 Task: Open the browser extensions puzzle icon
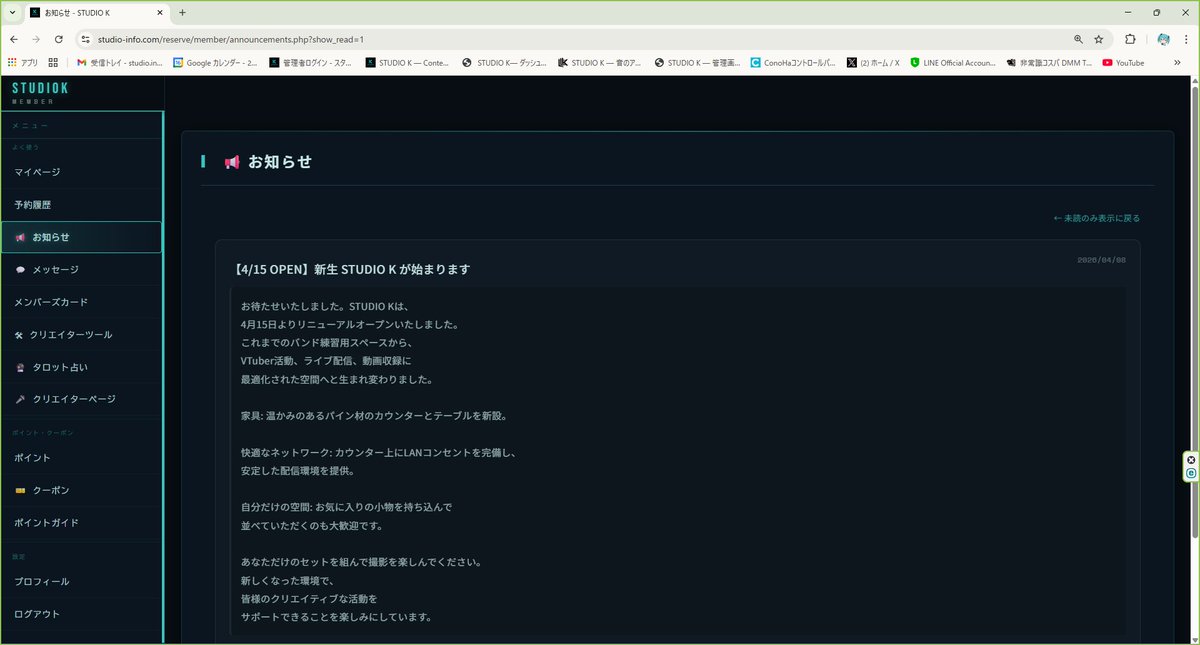click(x=1130, y=39)
